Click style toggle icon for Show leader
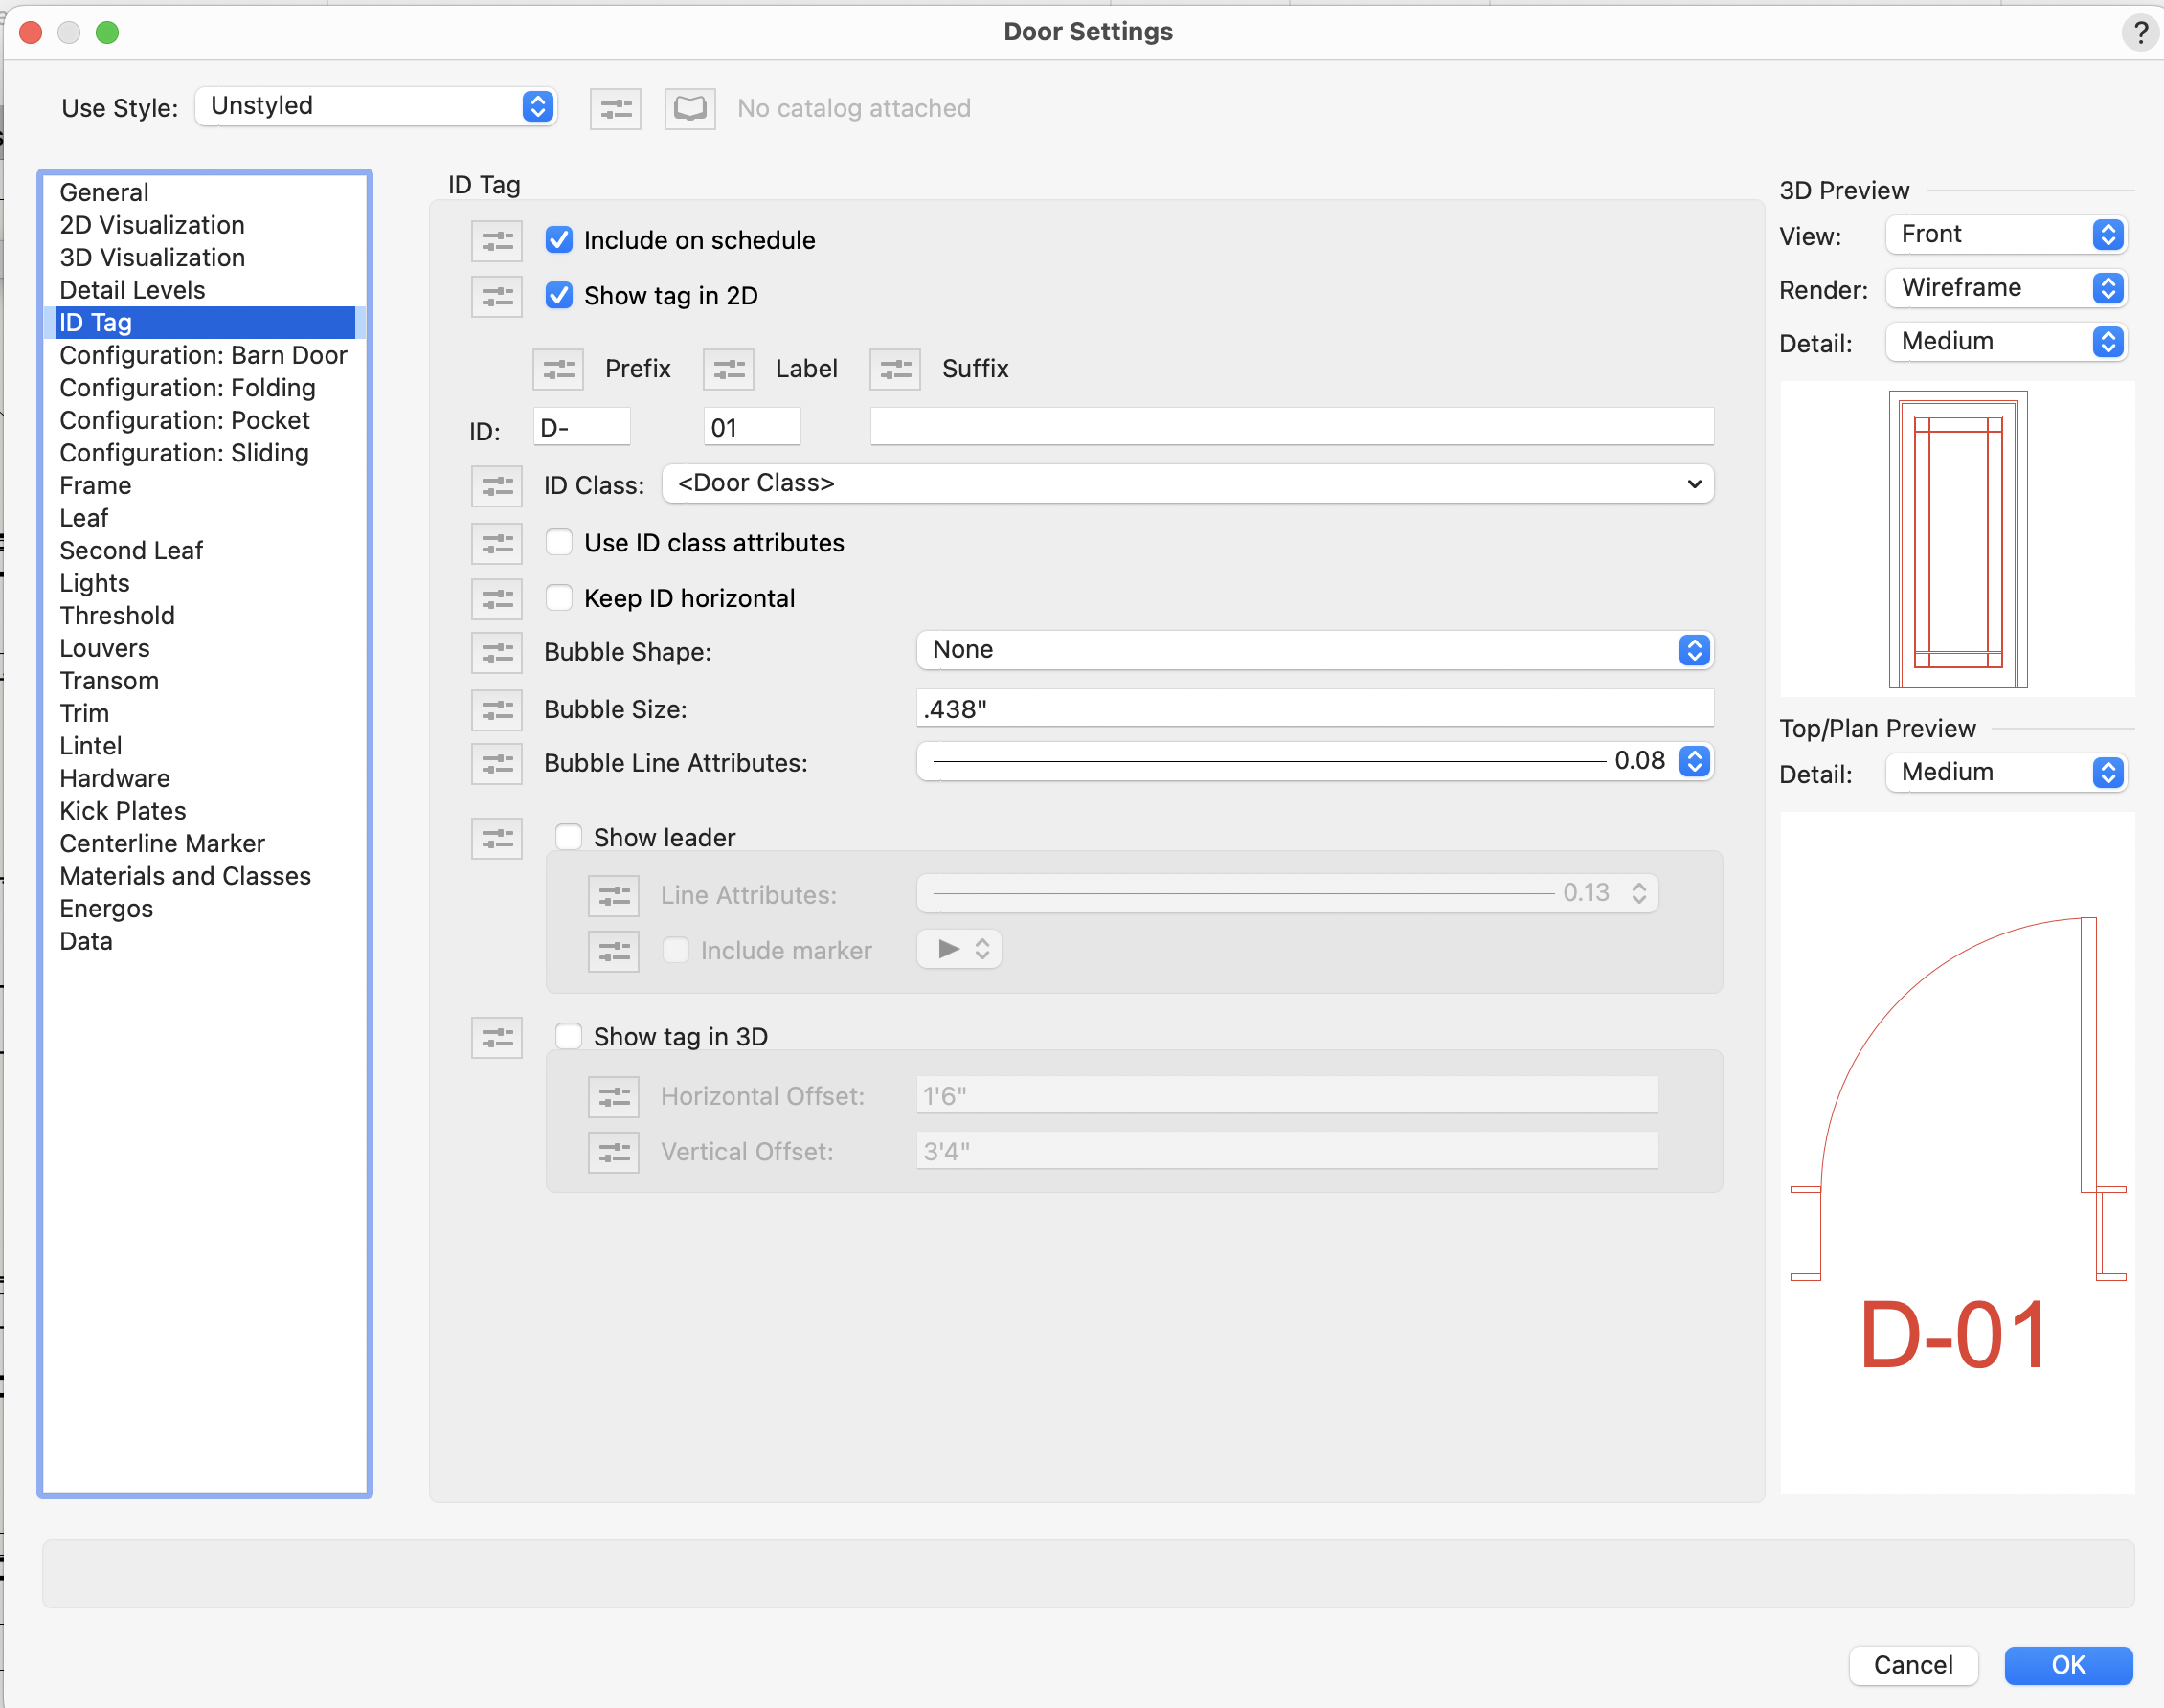2164x1708 pixels. coord(497,838)
